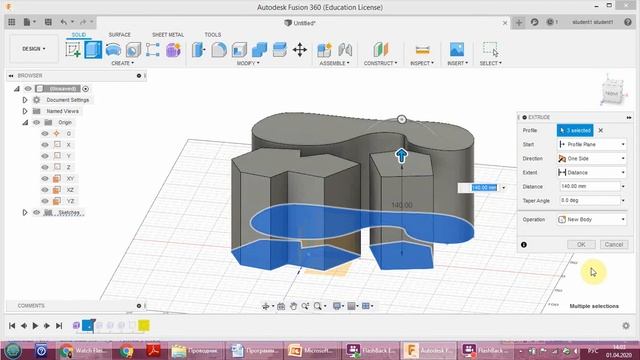Activate the Select tool icon

[x=490, y=49]
